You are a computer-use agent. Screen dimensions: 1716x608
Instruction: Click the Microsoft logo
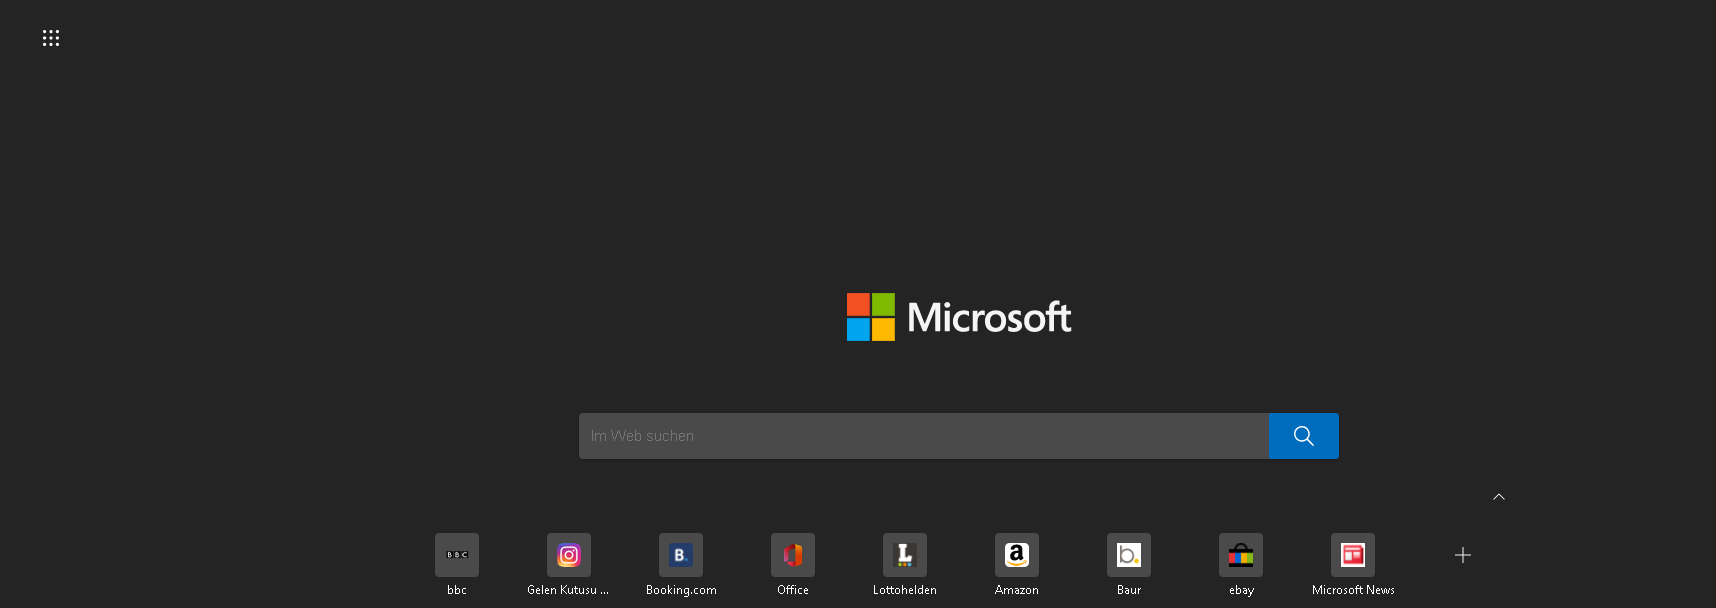(x=959, y=317)
